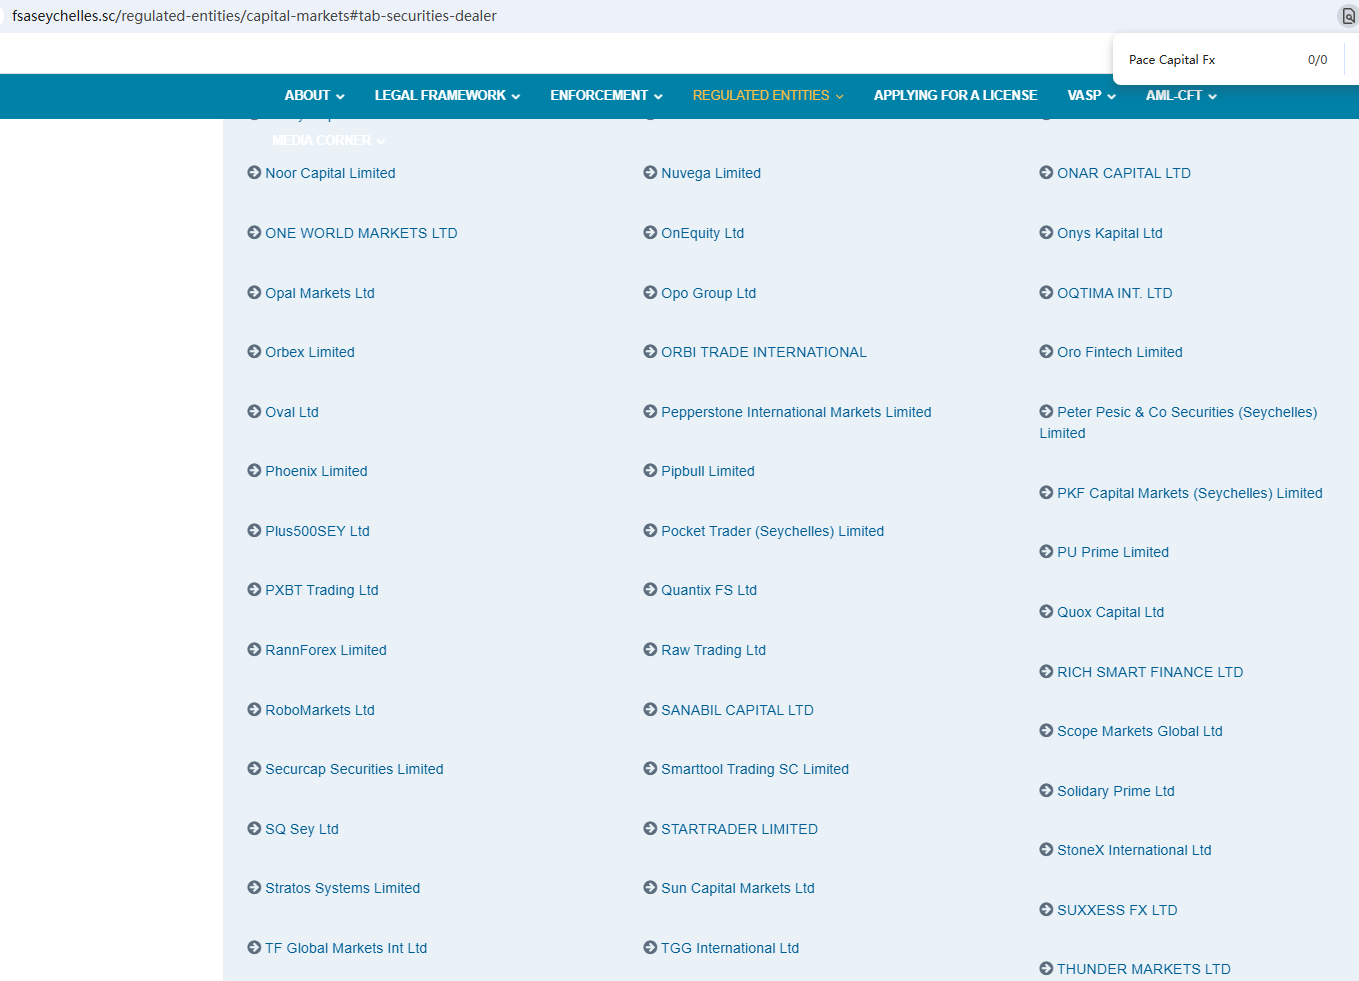
Task: Click the arrow icon beside Noor Capital Limited
Action: [x=254, y=173]
